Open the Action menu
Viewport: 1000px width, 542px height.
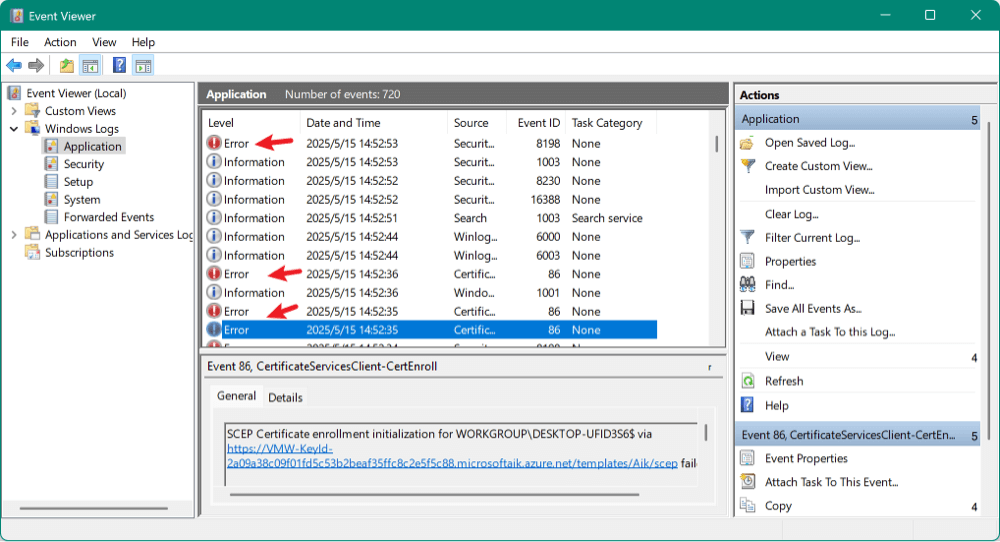(x=60, y=42)
